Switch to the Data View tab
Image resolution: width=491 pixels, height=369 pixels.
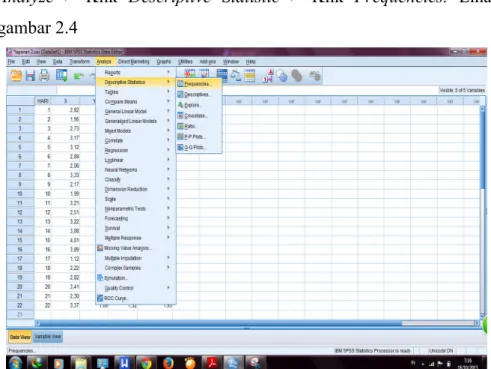20,337
